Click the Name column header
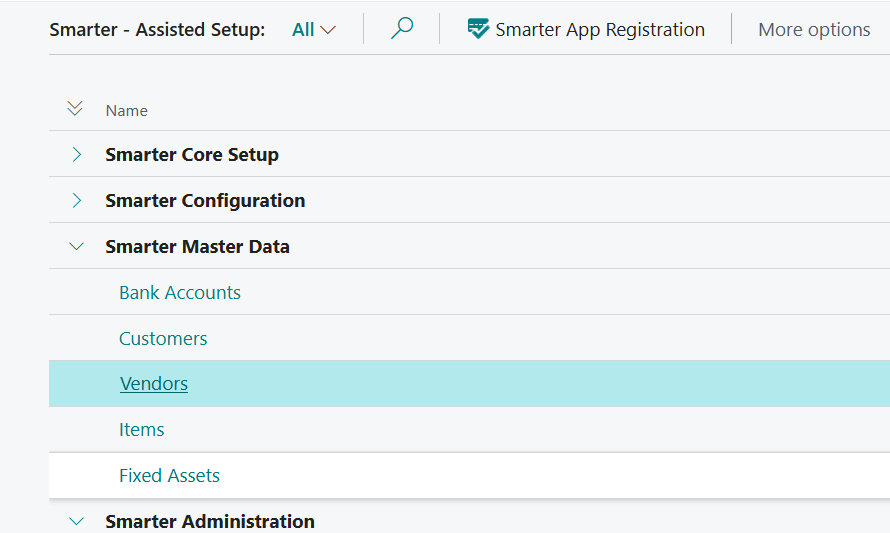 [127, 111]
